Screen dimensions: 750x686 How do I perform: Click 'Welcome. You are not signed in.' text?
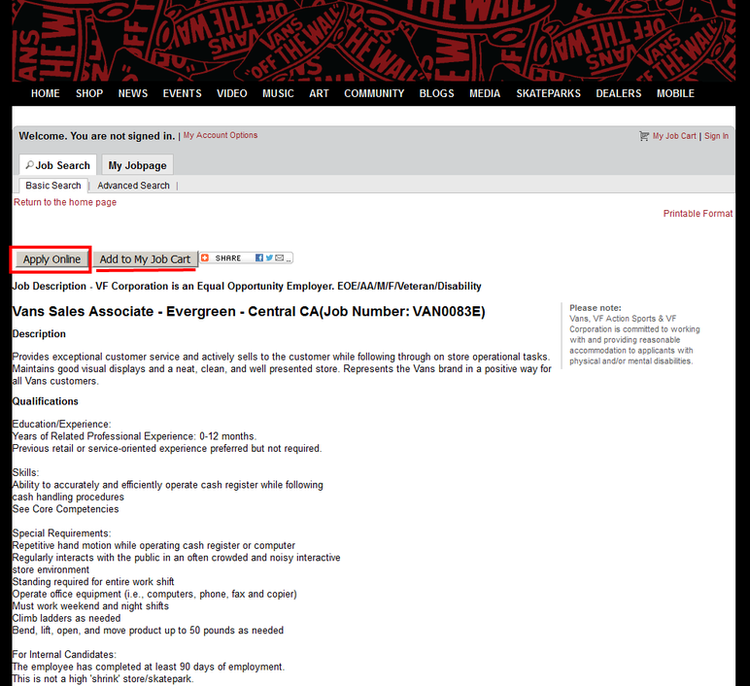(x=97, y=136)
